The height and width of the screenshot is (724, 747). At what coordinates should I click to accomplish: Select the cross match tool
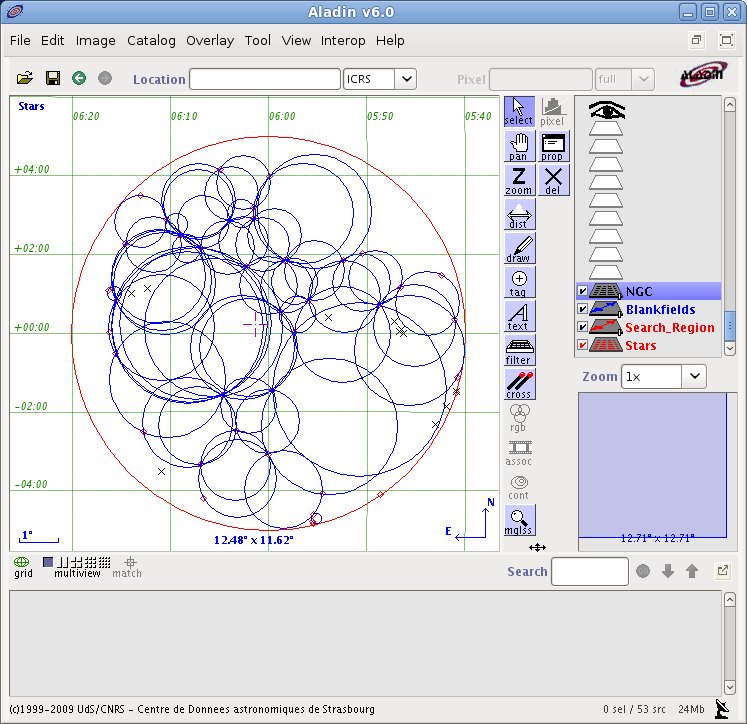(x=518, y=385)
